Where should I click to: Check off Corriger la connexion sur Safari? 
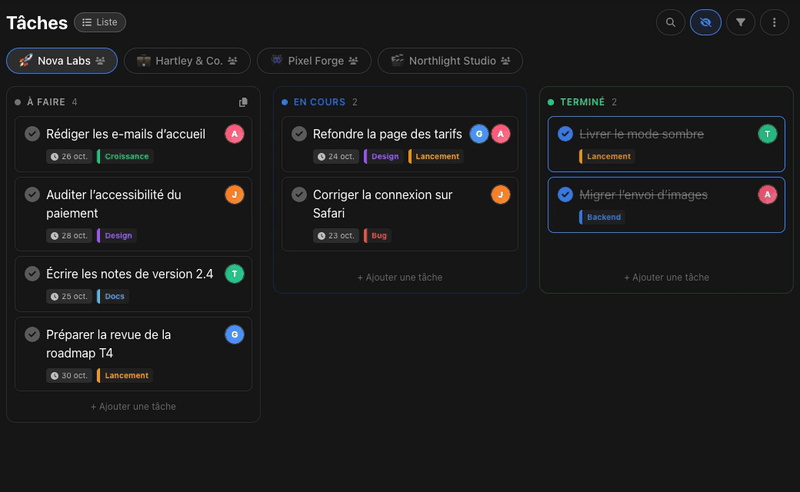point(299,194)
